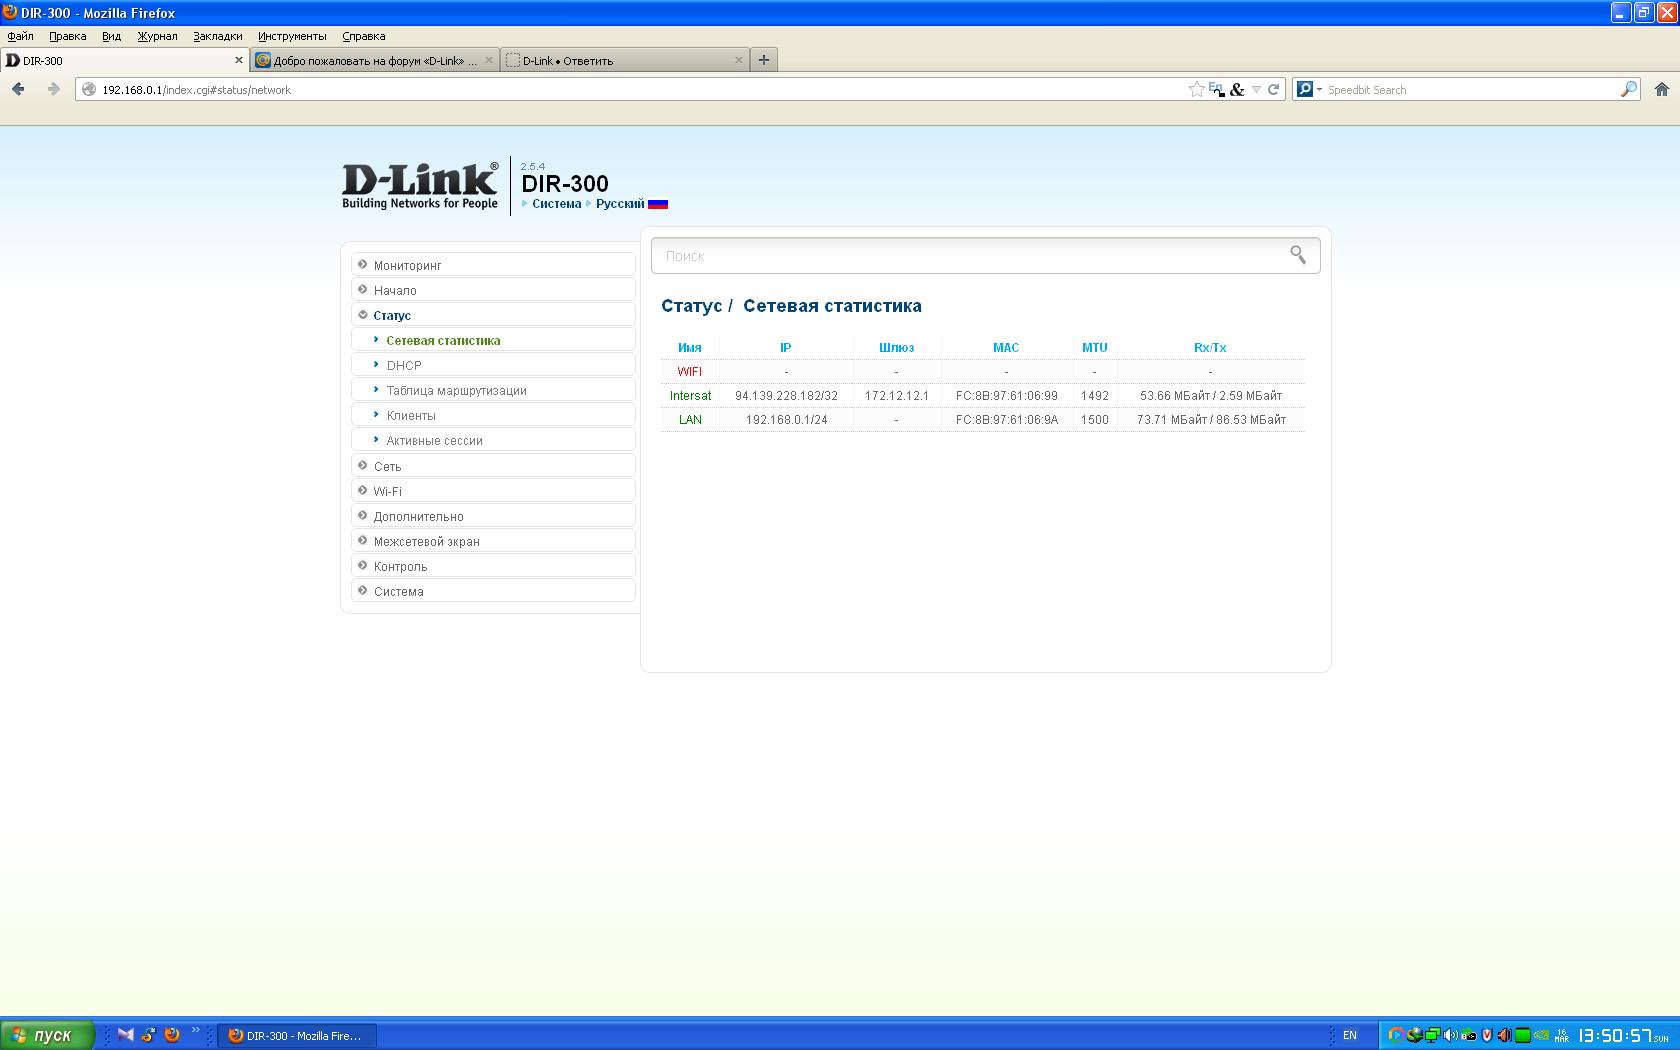Expand the Начало section
This screenshot has width=1680, height=1050.
[493, 290]
